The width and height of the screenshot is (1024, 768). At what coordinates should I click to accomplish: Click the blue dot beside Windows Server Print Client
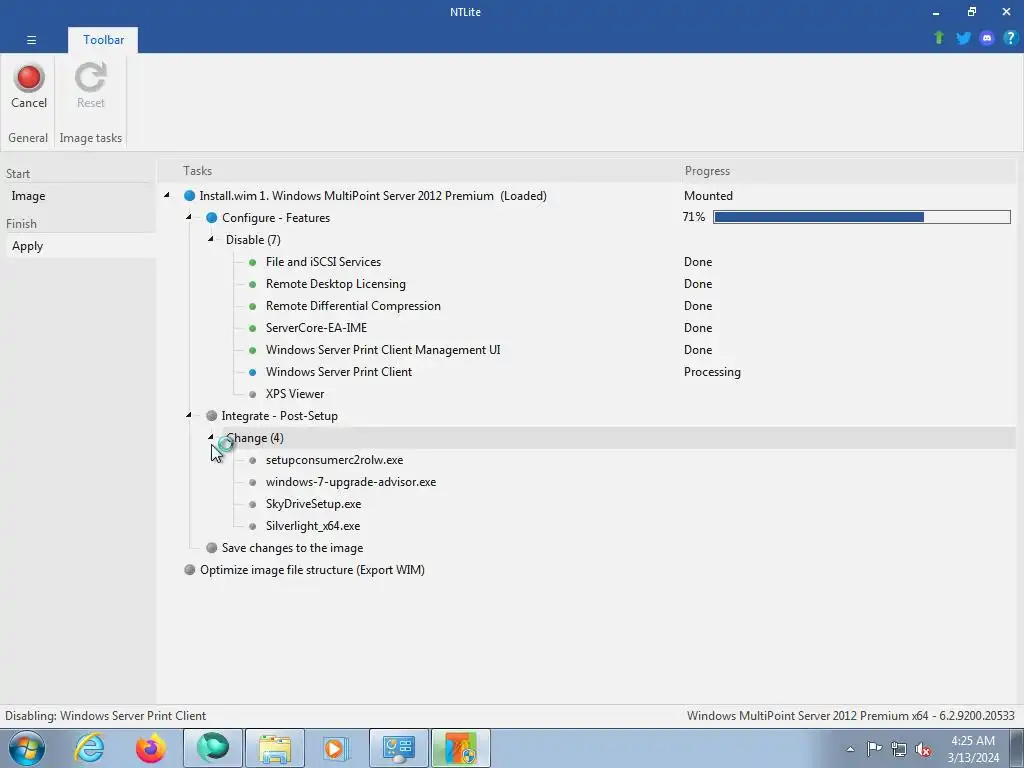point(253,372)
